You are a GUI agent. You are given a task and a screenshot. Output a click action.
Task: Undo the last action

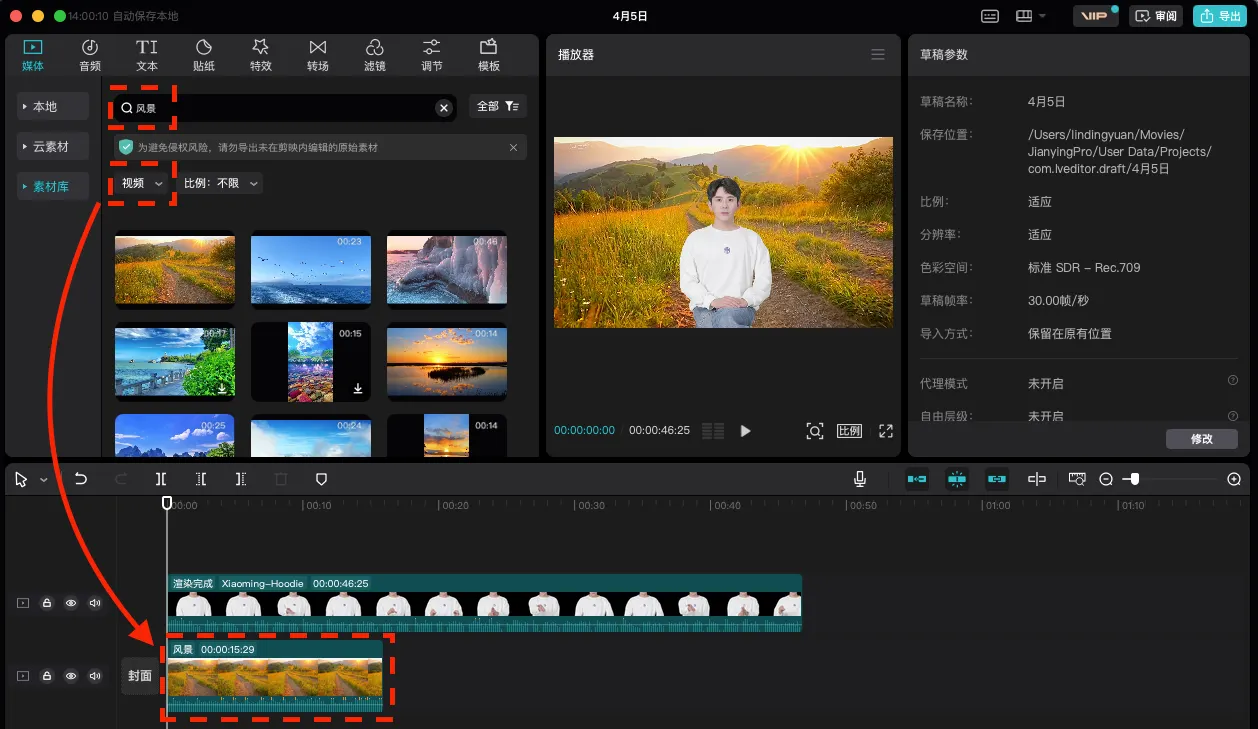point(81,479)
